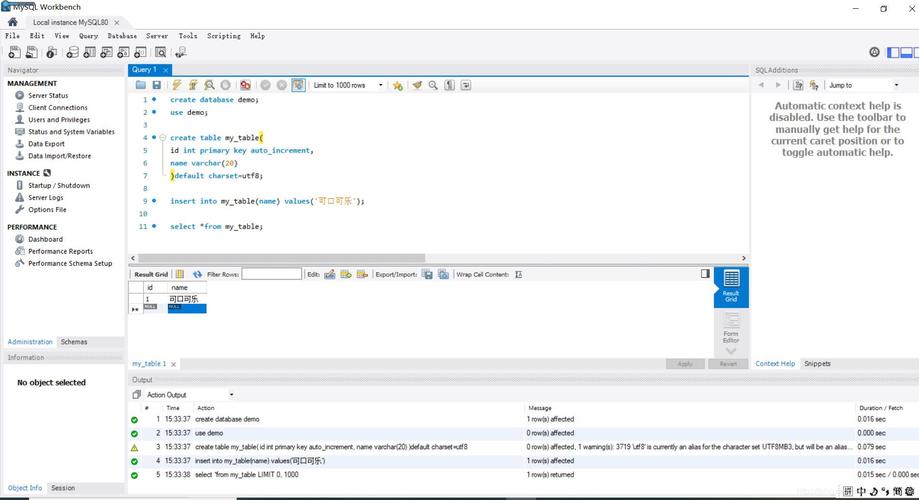This screenshot has height=500, width=919.
Task: Open Users and Privileges
Action: [x=58, y=120]
